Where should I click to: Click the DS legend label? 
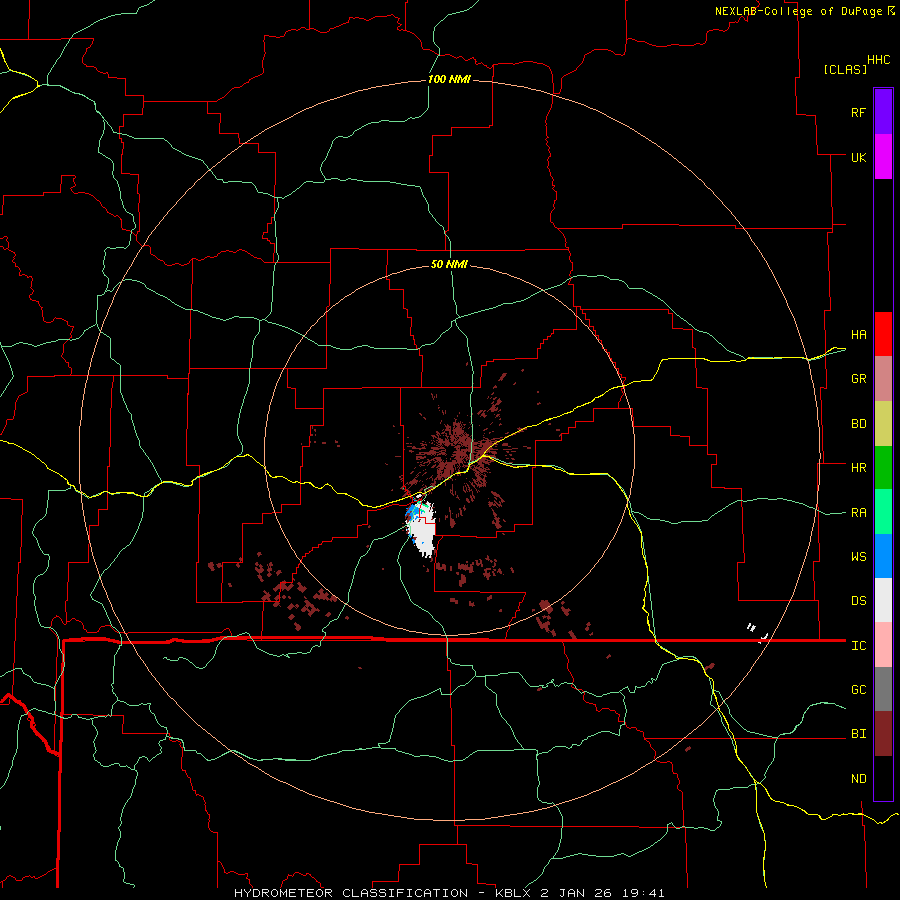pos(858,601)
